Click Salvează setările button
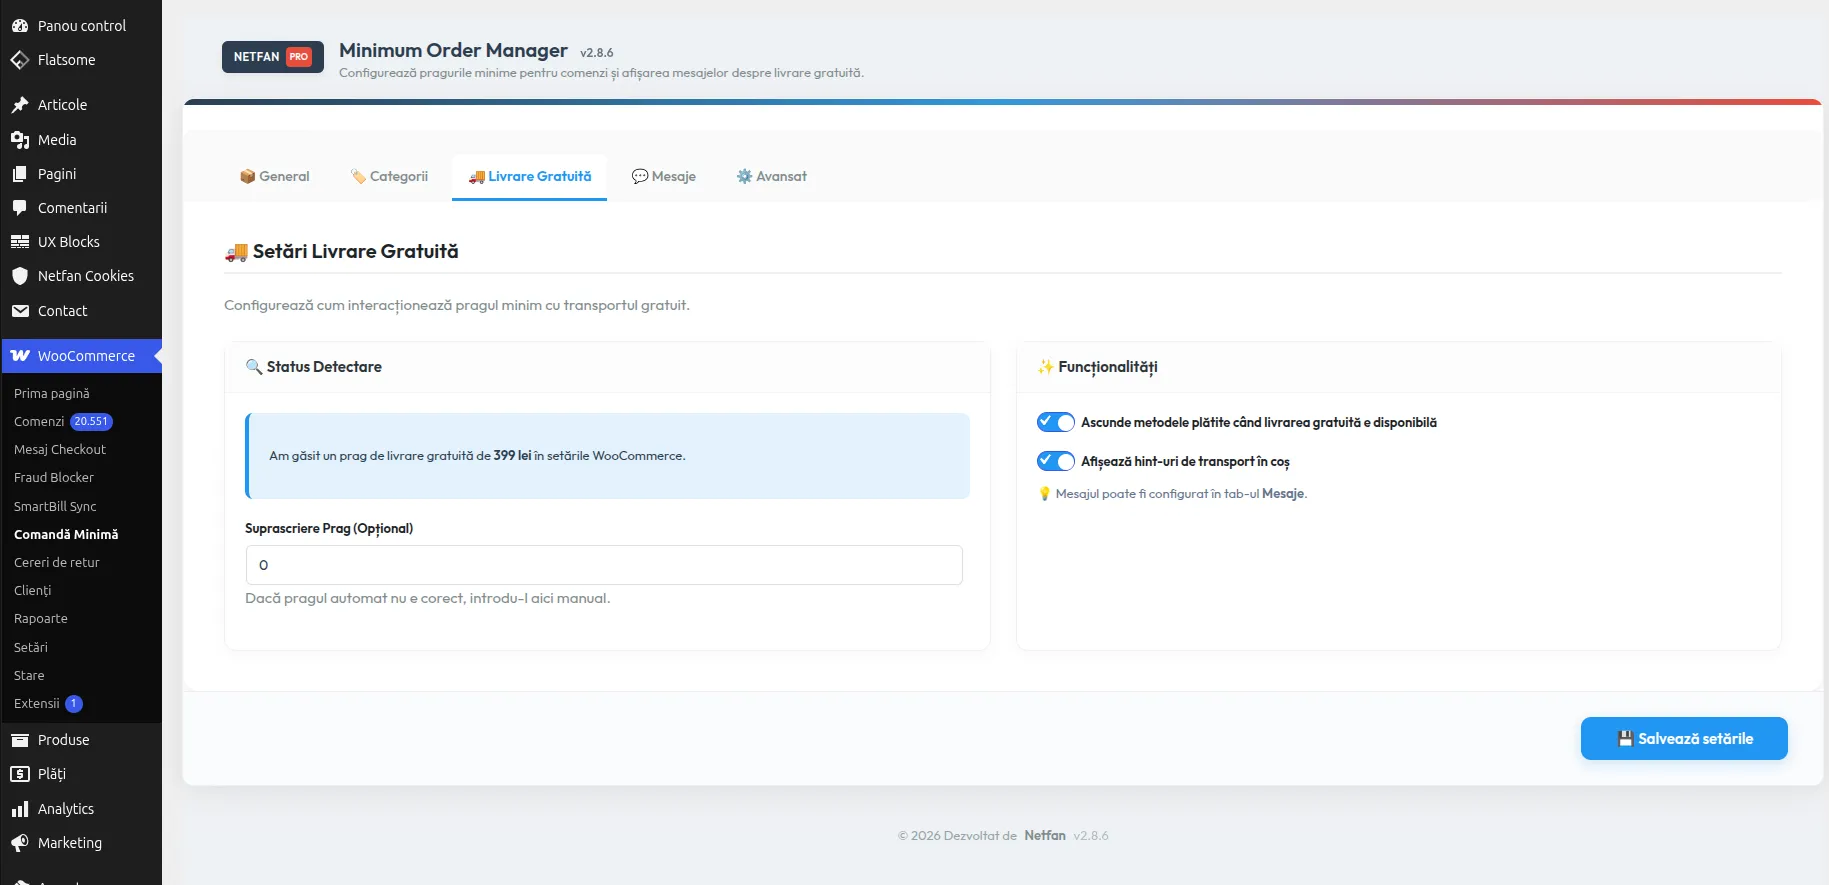This screenshot has width=1829, height=885. [1684, 739]
